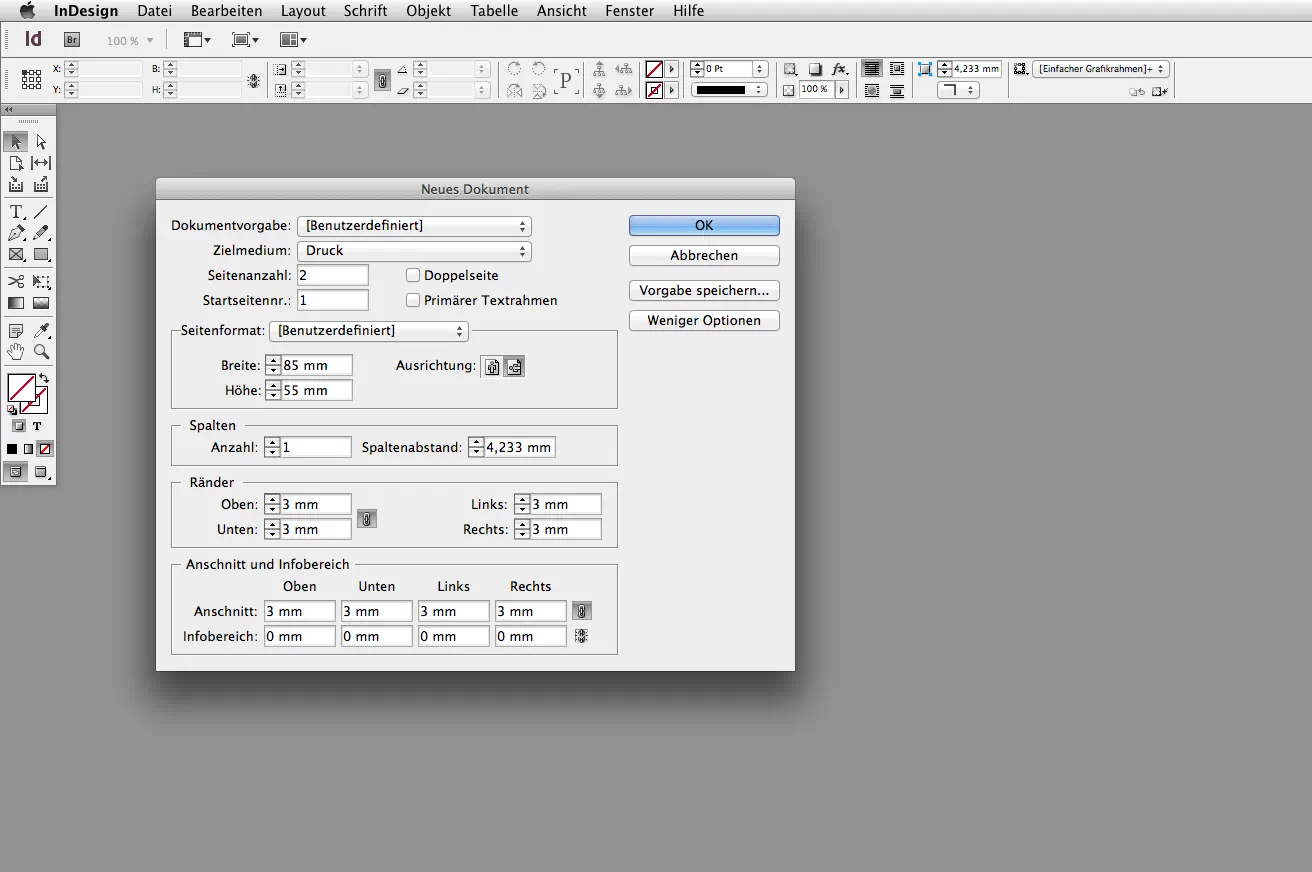Screen dimensions: 1312x872
Task: Open the Fenster menu
Action: [629, 11]
